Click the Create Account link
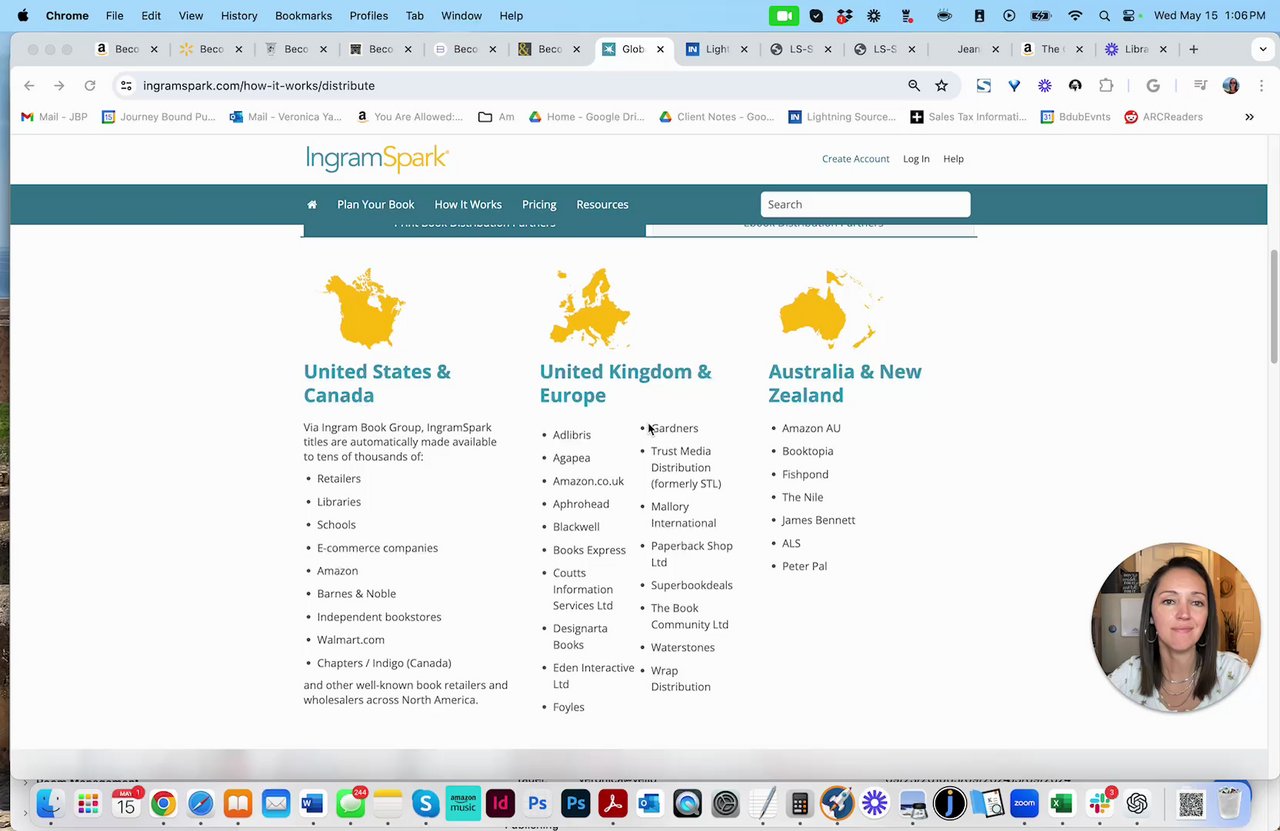Image resolution: width=1280 pixels, height=831 pixels. 855,159
